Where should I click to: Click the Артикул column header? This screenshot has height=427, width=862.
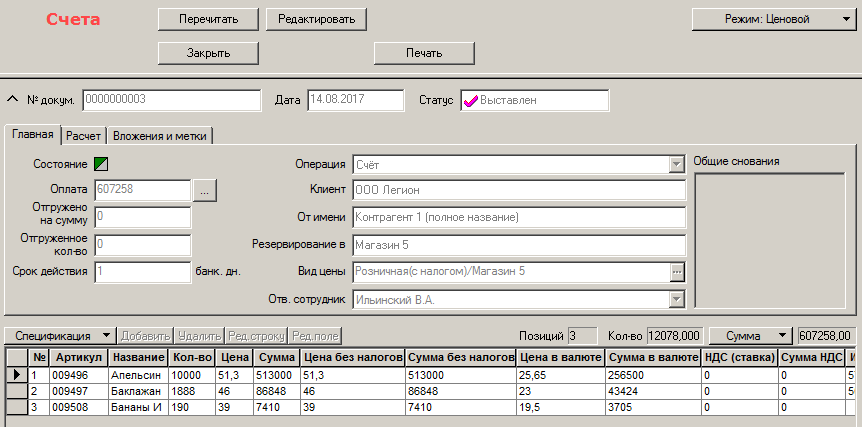click(79, 357)
